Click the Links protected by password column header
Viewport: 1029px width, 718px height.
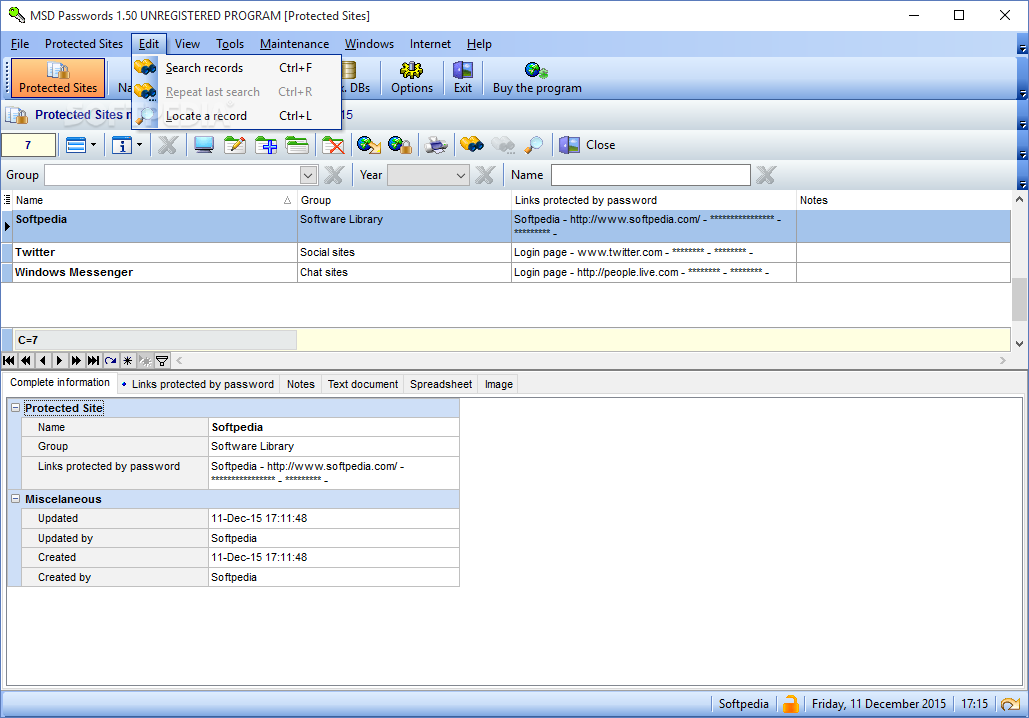654,200
